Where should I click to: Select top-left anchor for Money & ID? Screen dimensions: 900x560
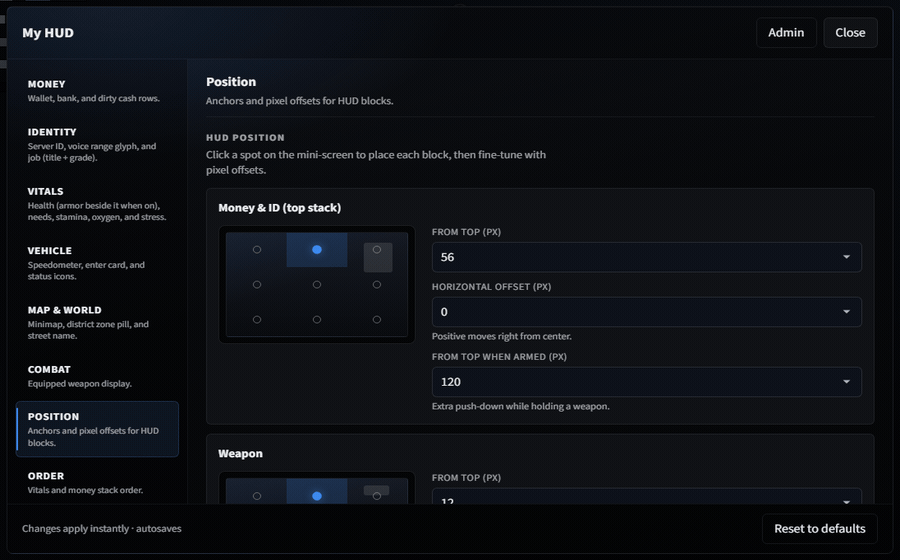257,250
